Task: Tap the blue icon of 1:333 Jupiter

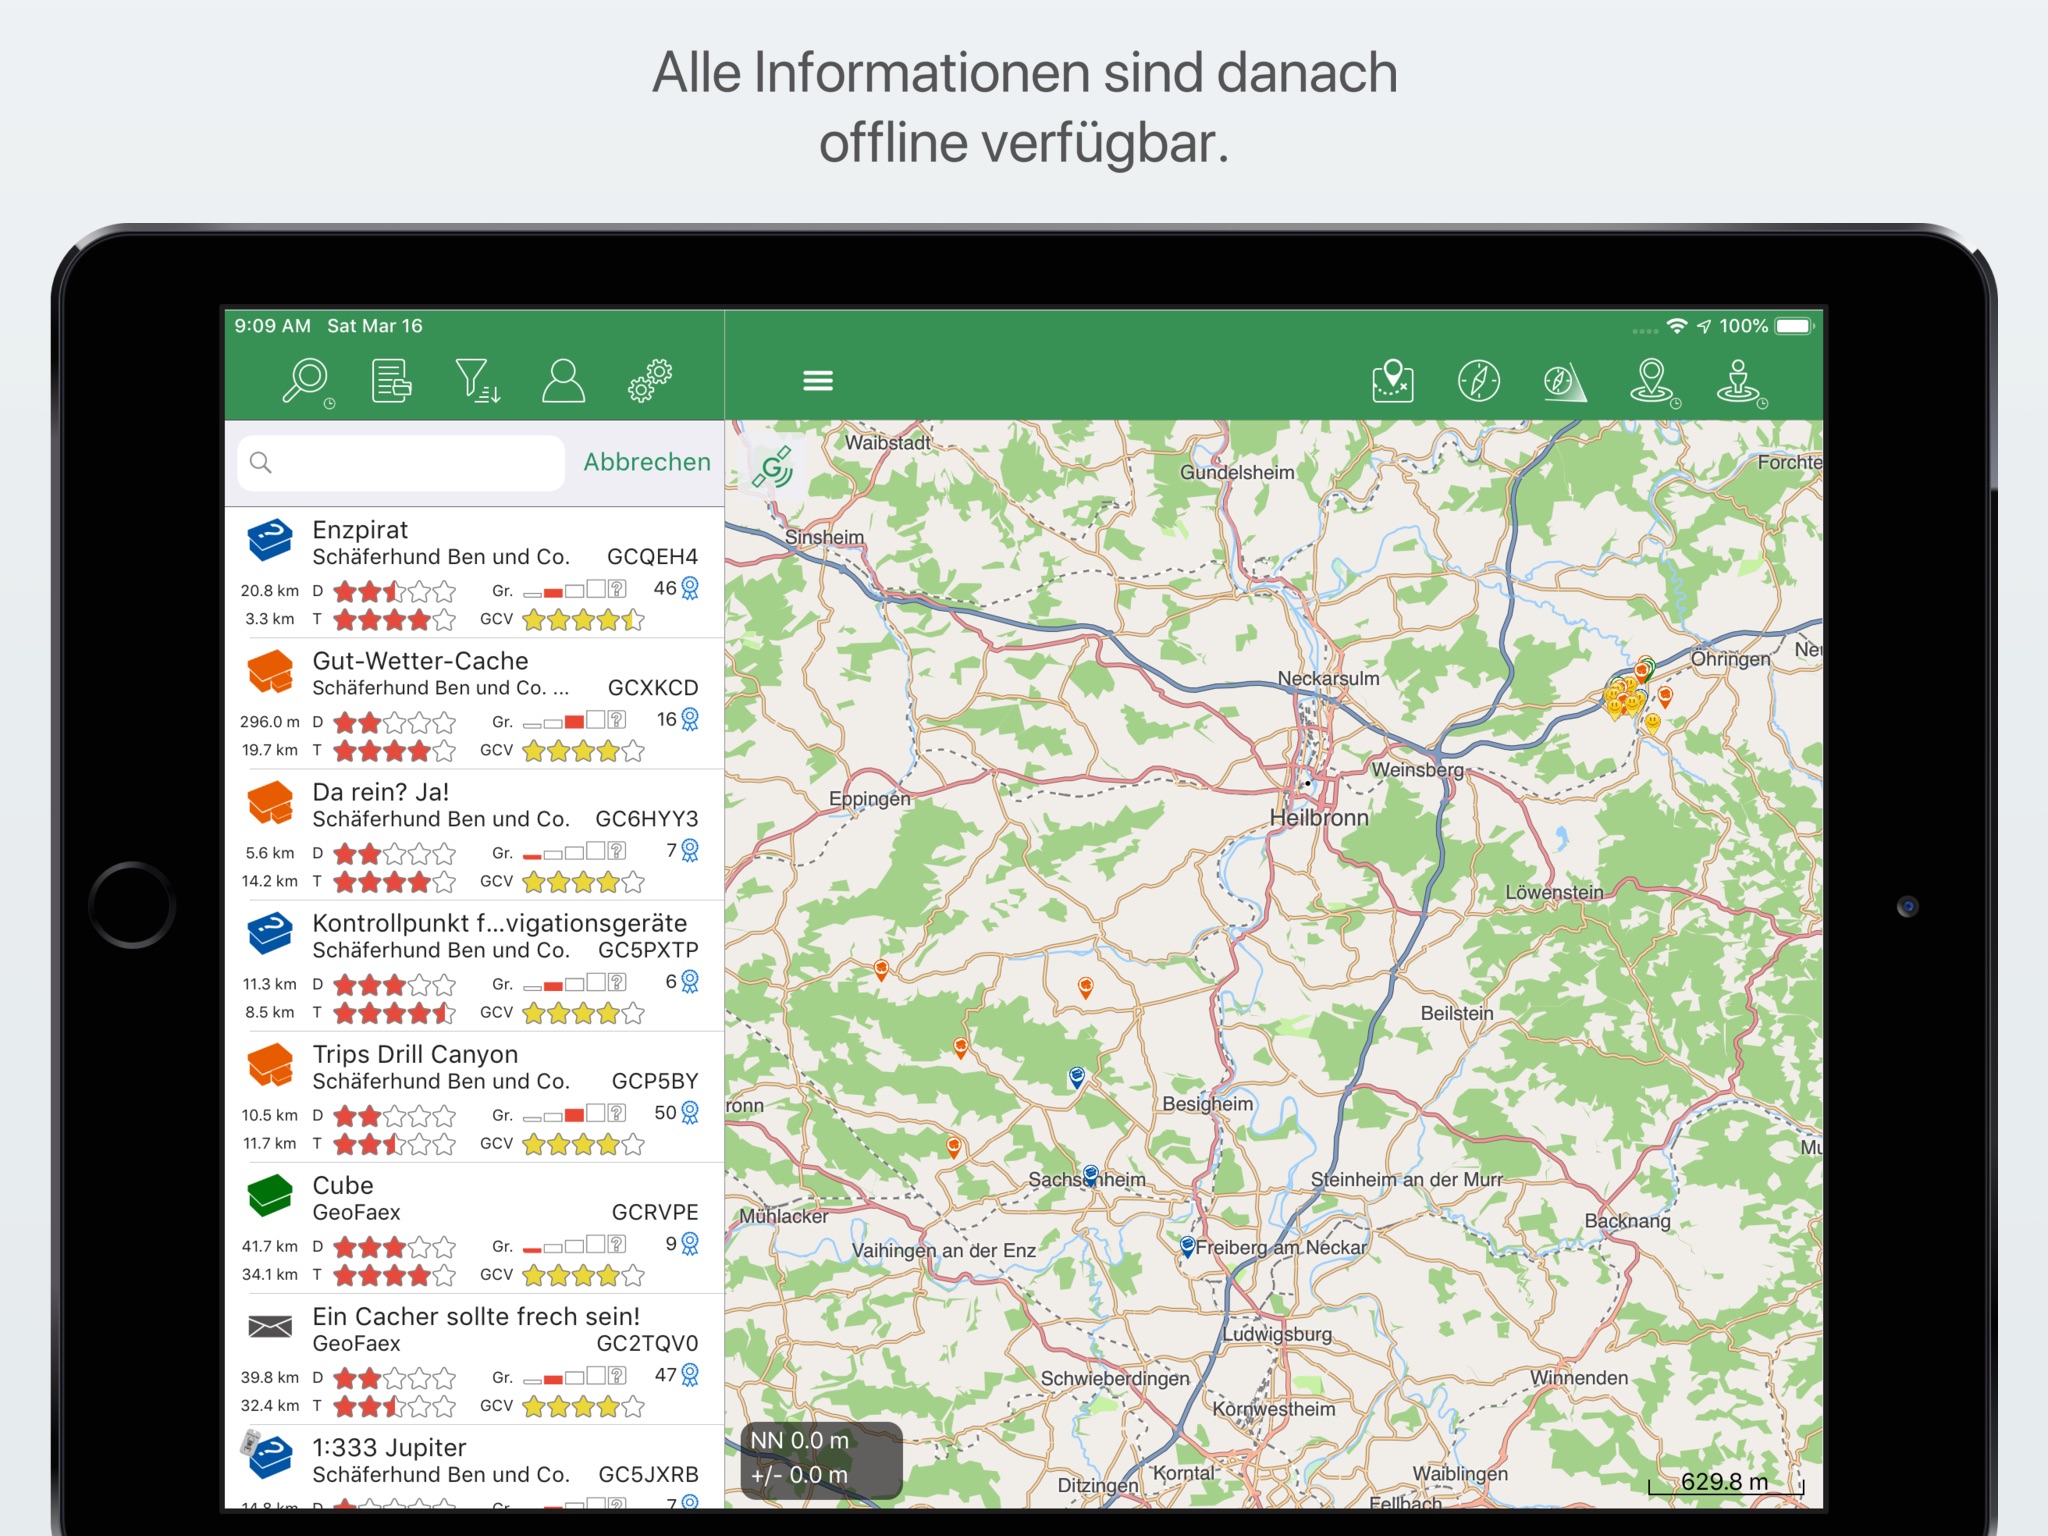Action: [x=268, y=1456]
